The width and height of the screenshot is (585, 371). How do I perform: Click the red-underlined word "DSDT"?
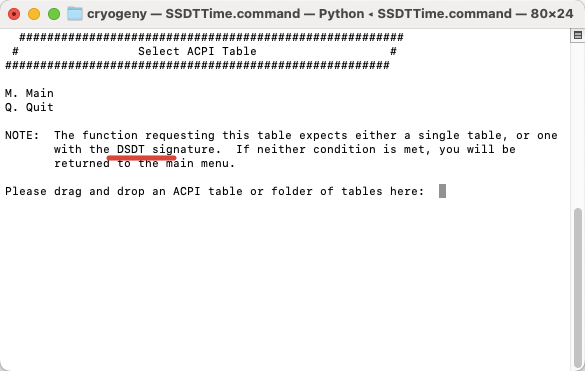(131, 149)
